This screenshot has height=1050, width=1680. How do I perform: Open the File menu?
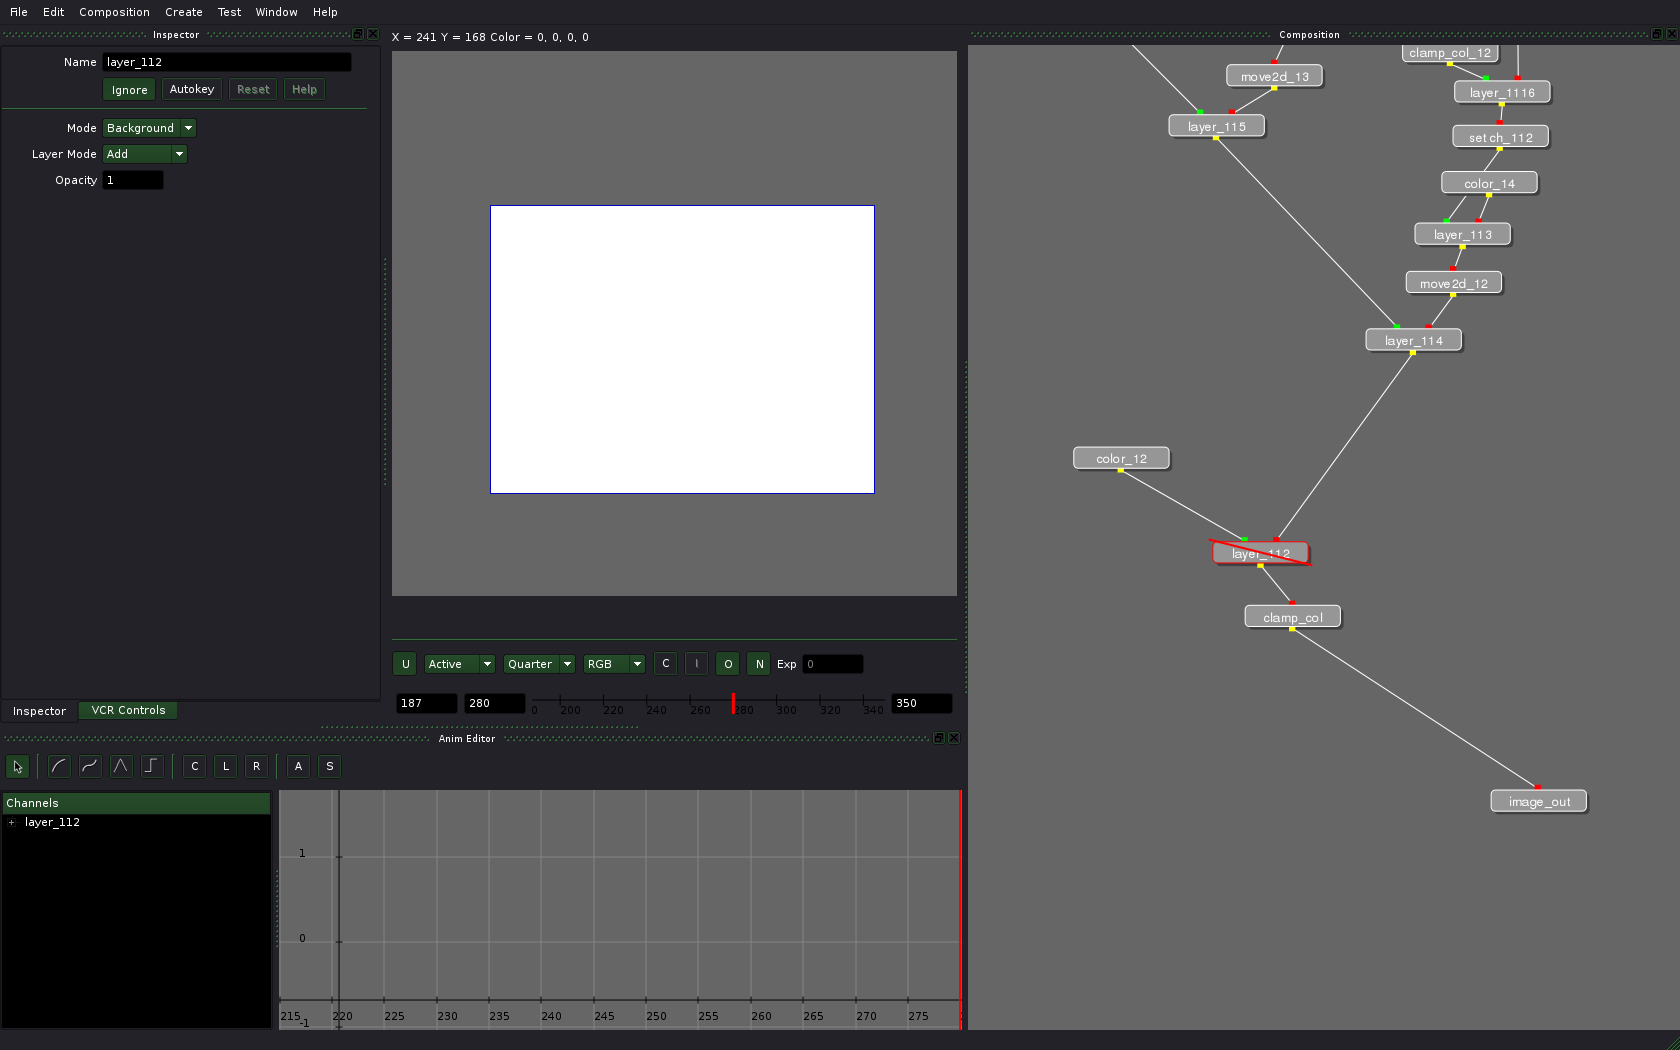click(x=19, y=12)
